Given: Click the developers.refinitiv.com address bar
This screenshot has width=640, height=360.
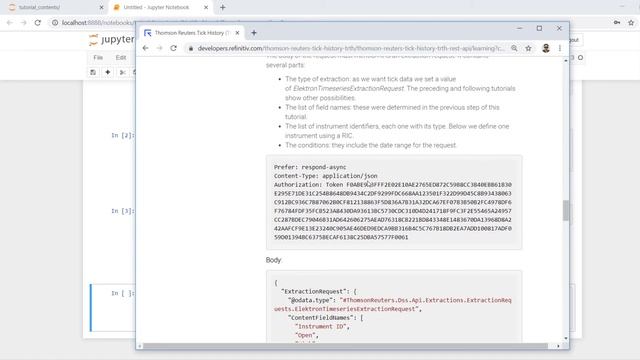Looking at the screenshot, I should [351, 48].
